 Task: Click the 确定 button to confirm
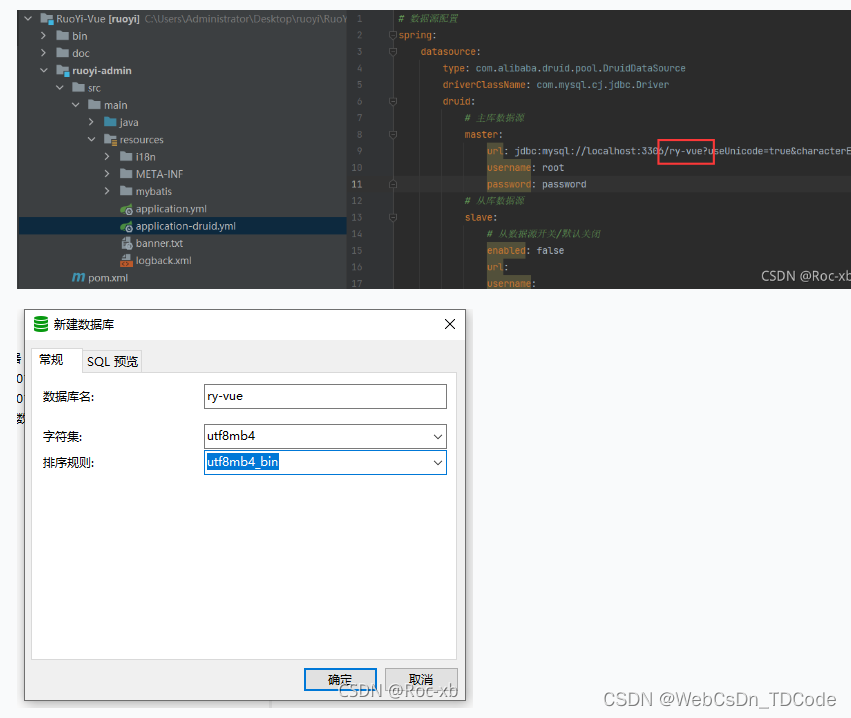tap(340, 678)
